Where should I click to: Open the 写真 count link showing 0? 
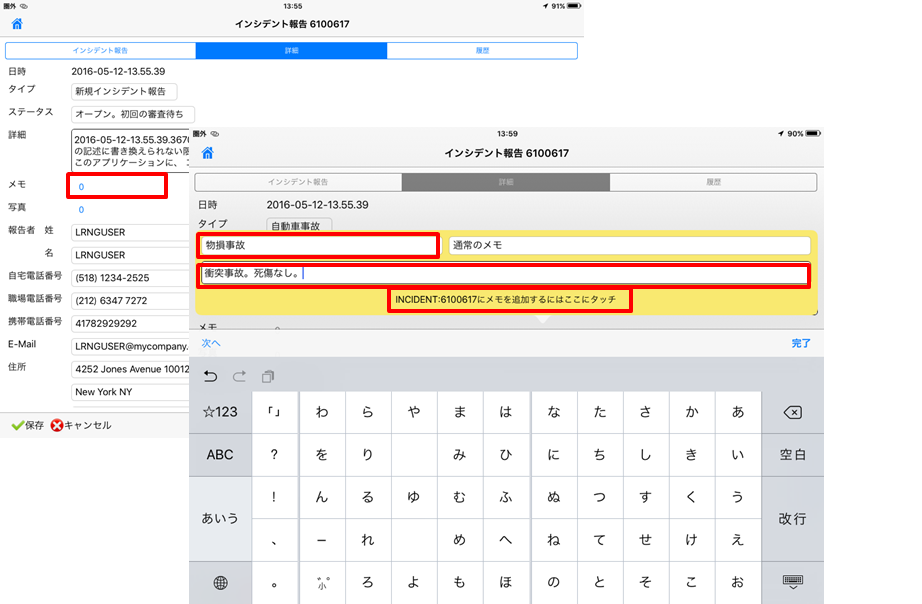[81, 209]
